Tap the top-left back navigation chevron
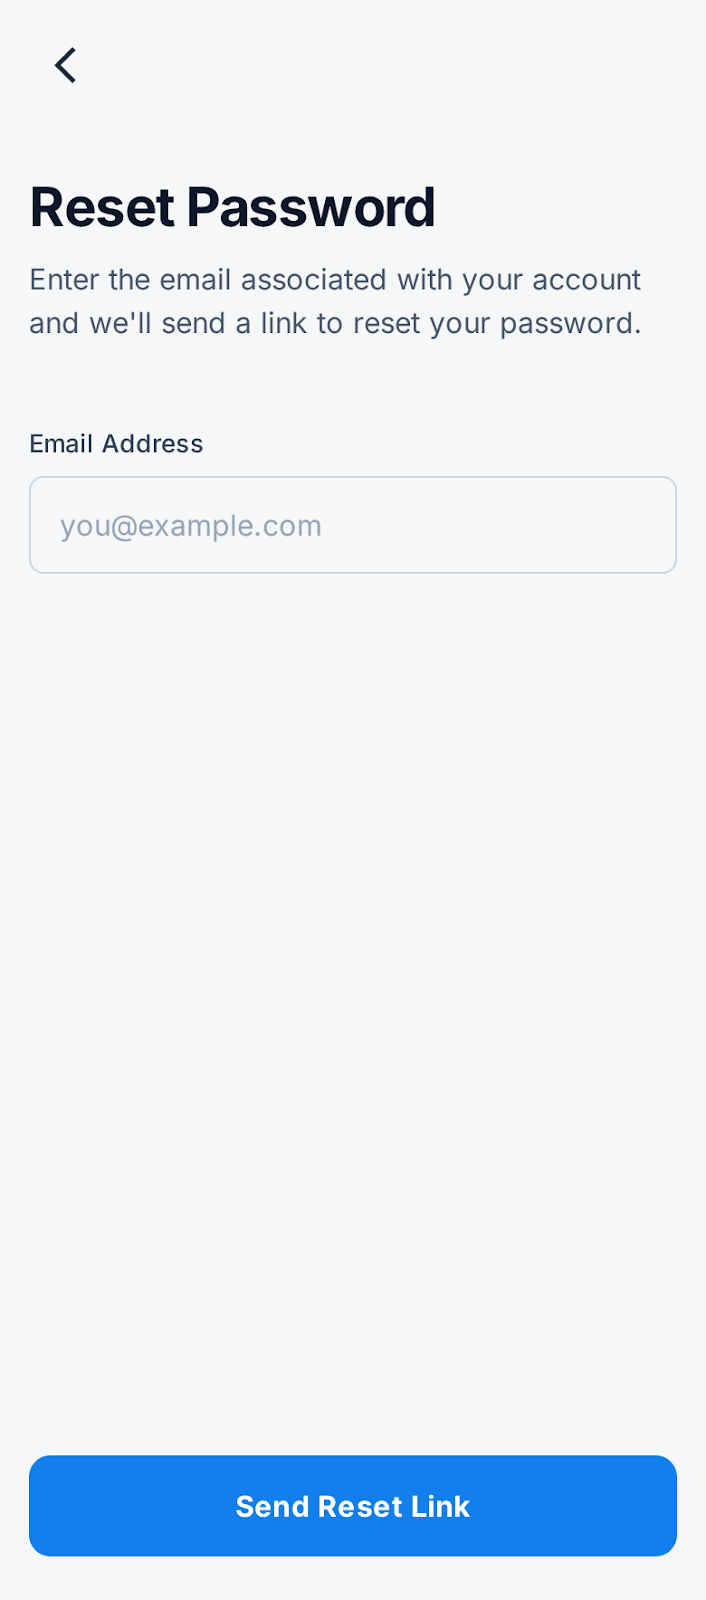This screenshot has width=706, height=1600. click(x=65, y=65)
